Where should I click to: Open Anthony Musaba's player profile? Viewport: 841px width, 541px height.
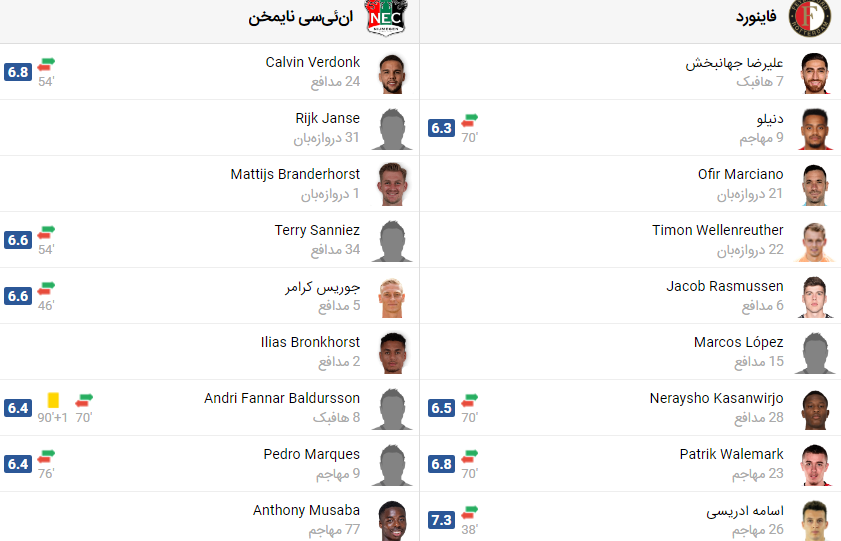pyautogui.click(x=306, y=510)
